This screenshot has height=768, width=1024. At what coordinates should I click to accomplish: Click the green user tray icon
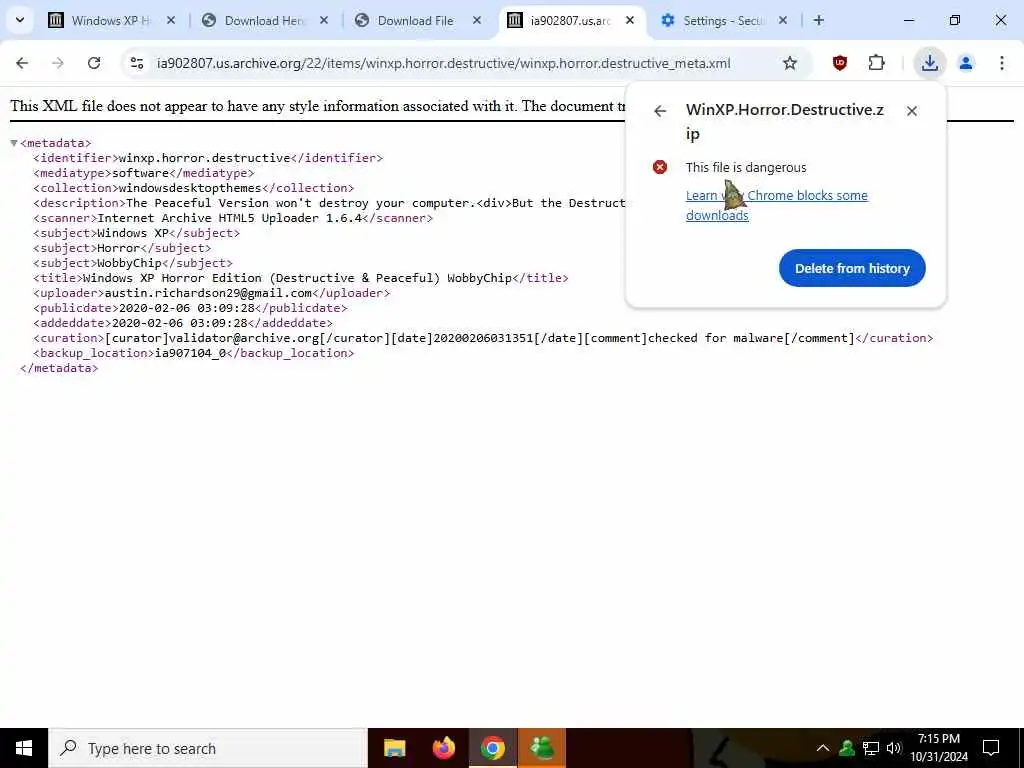pyautogui.click(x=847, y=748)
